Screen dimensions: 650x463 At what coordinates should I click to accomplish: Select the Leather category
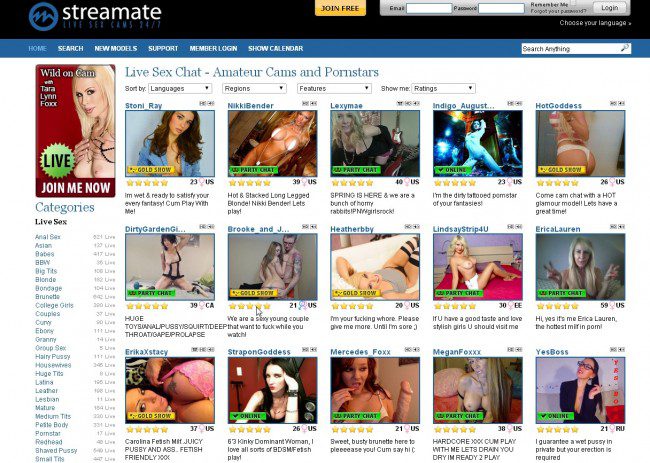point(46,391)
